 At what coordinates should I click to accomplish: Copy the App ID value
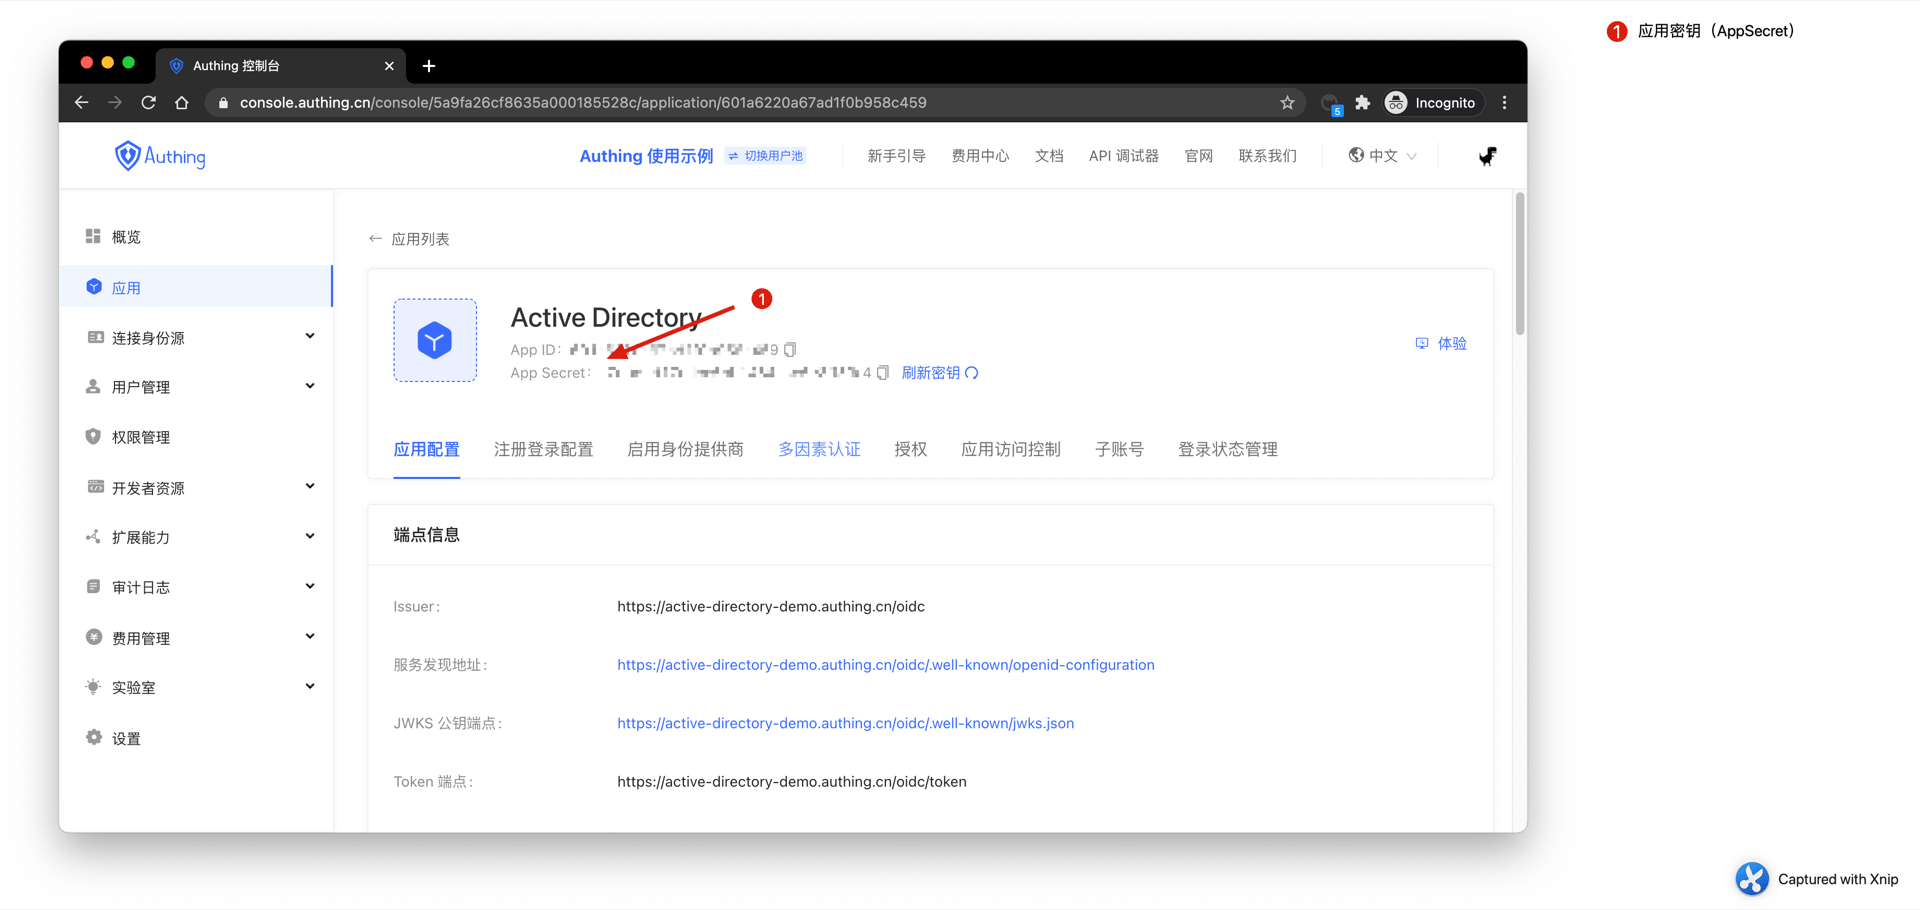click(790, 350)
